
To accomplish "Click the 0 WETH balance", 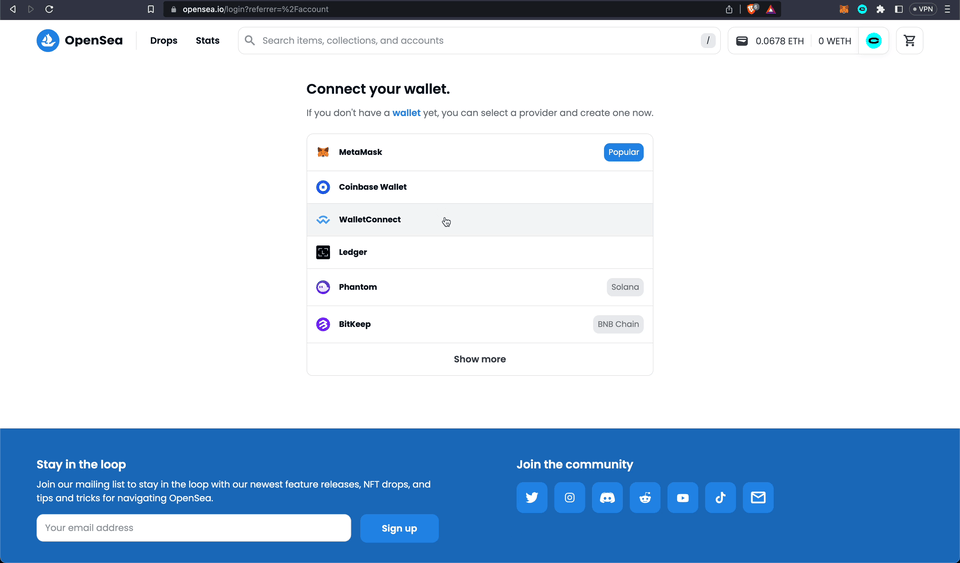I will (x=834, y=41).
